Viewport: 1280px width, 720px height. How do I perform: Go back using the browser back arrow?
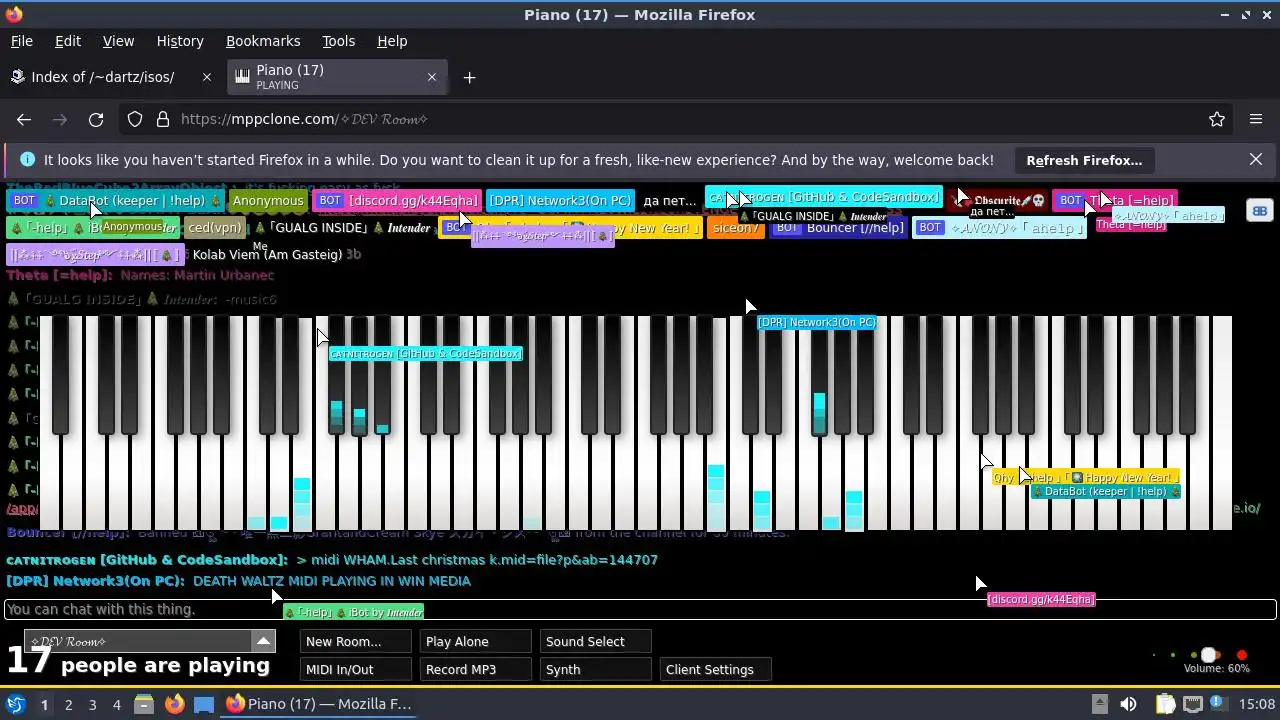click(24, 119)
